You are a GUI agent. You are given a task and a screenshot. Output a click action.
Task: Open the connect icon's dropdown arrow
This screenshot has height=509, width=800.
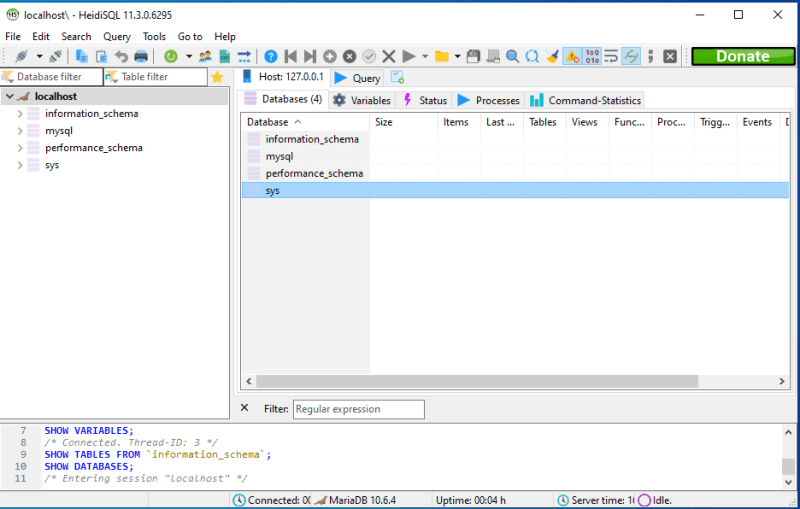[39, 56]
